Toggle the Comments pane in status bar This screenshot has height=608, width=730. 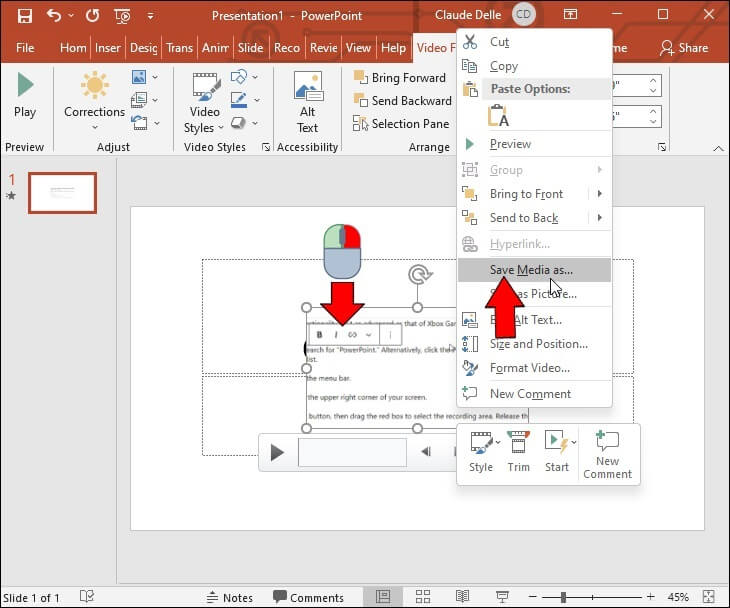click(x=308, y=597)
